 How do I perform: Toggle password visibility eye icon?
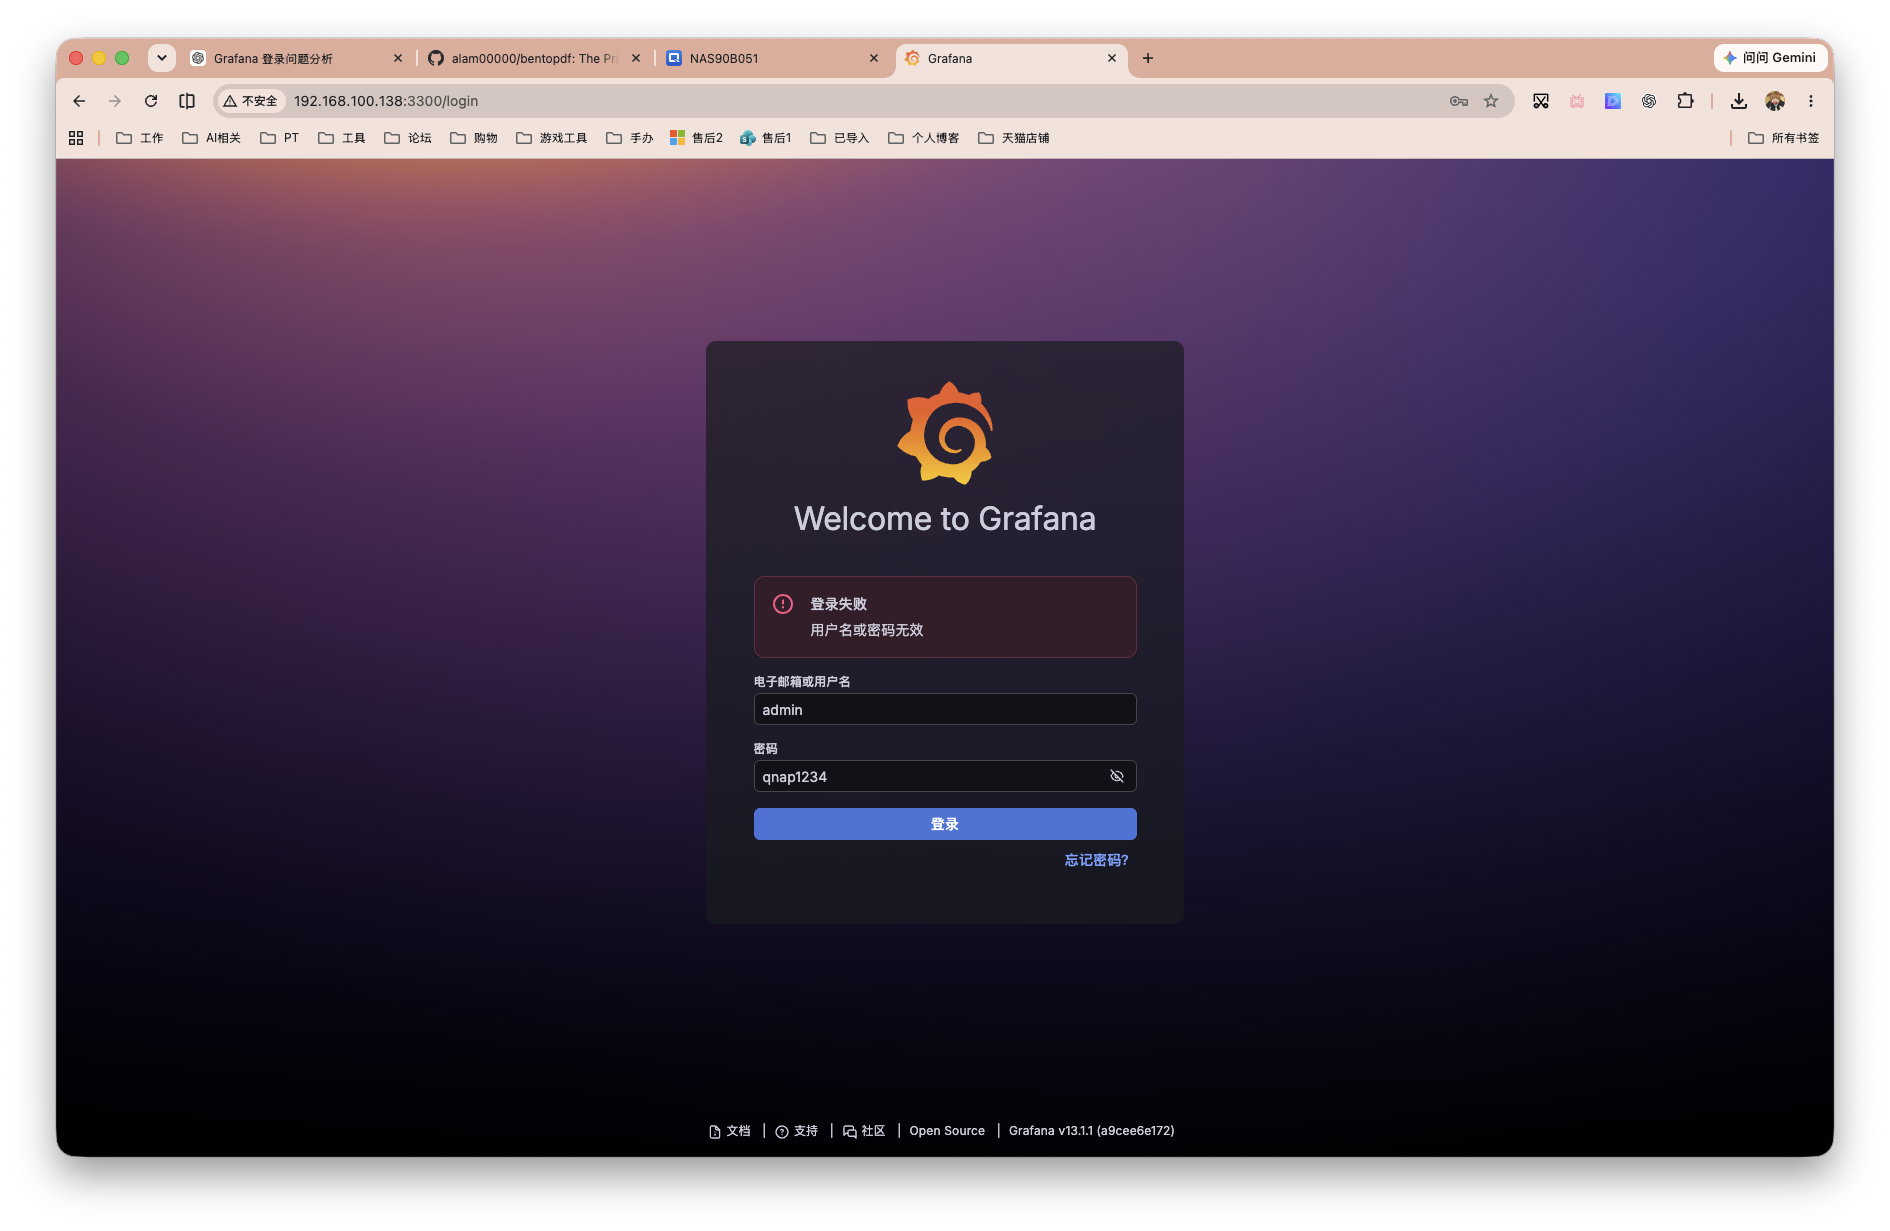coord(1117,776)
